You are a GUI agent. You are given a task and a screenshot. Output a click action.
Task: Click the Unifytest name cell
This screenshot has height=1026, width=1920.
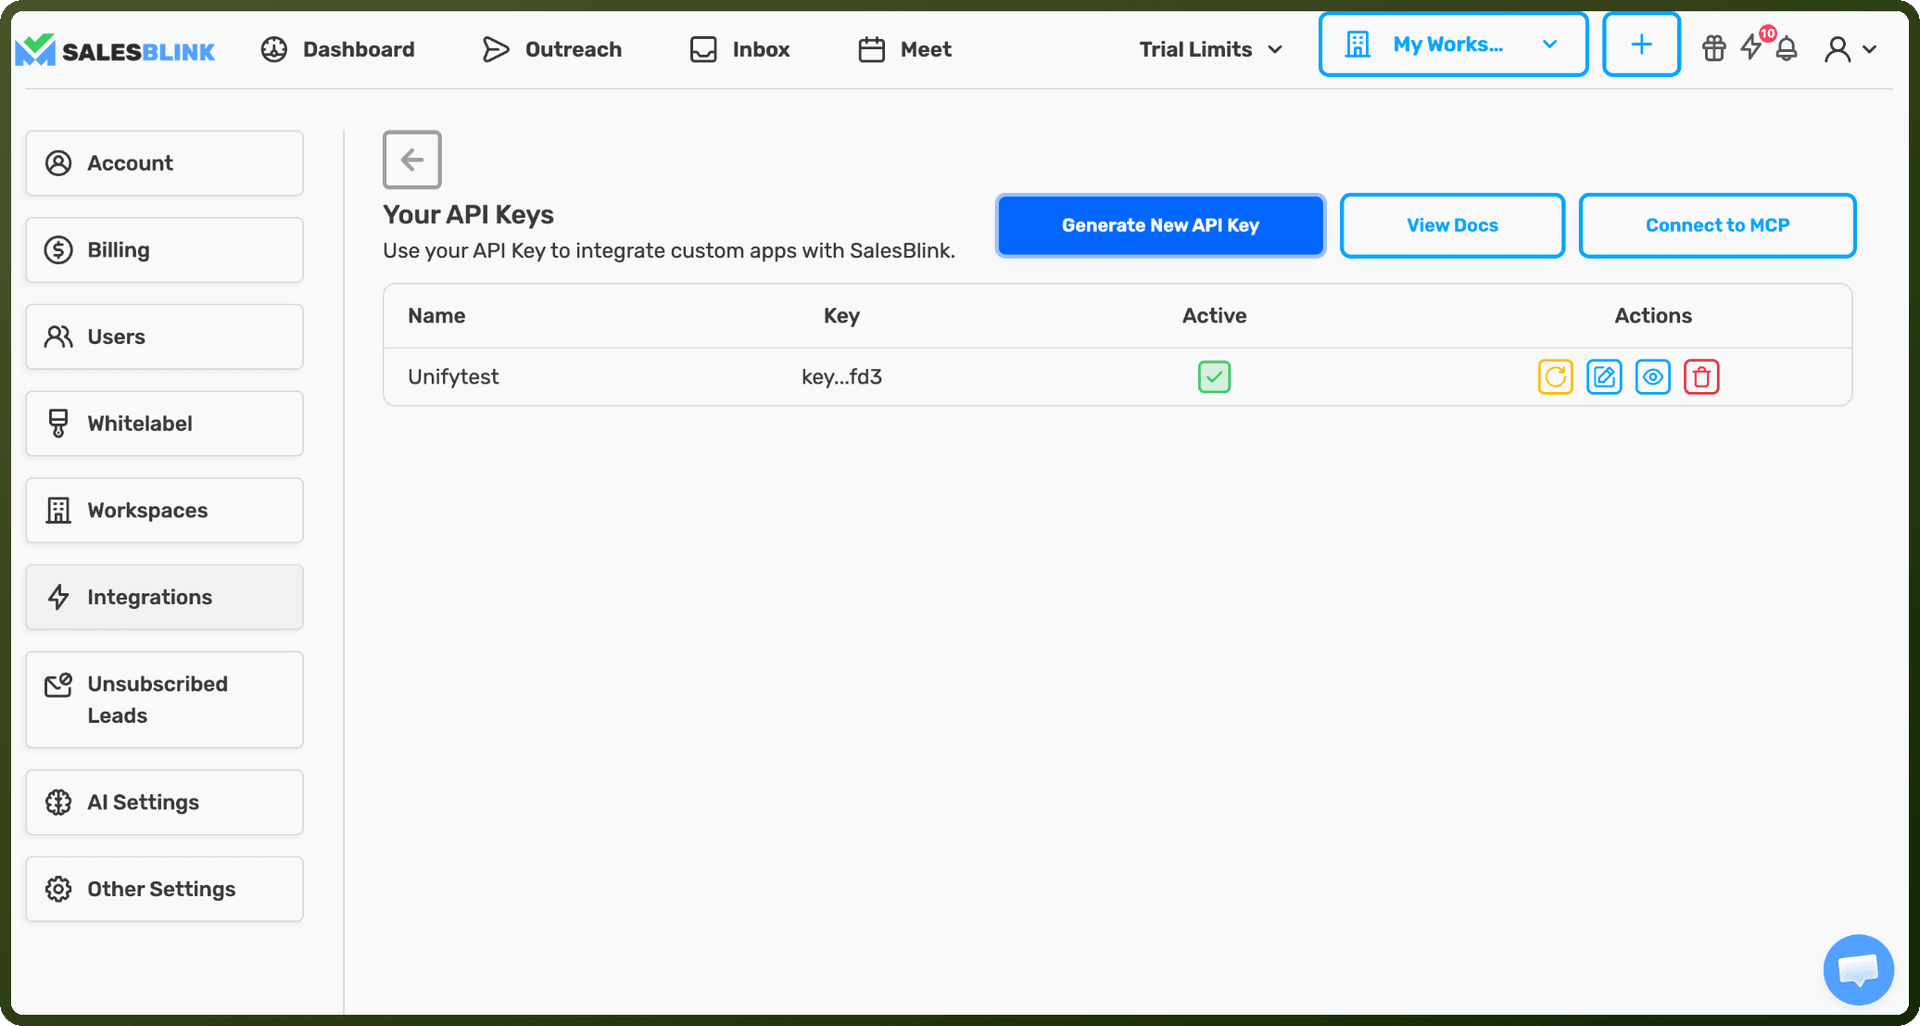pyautogui.click(x=453, y=377)
